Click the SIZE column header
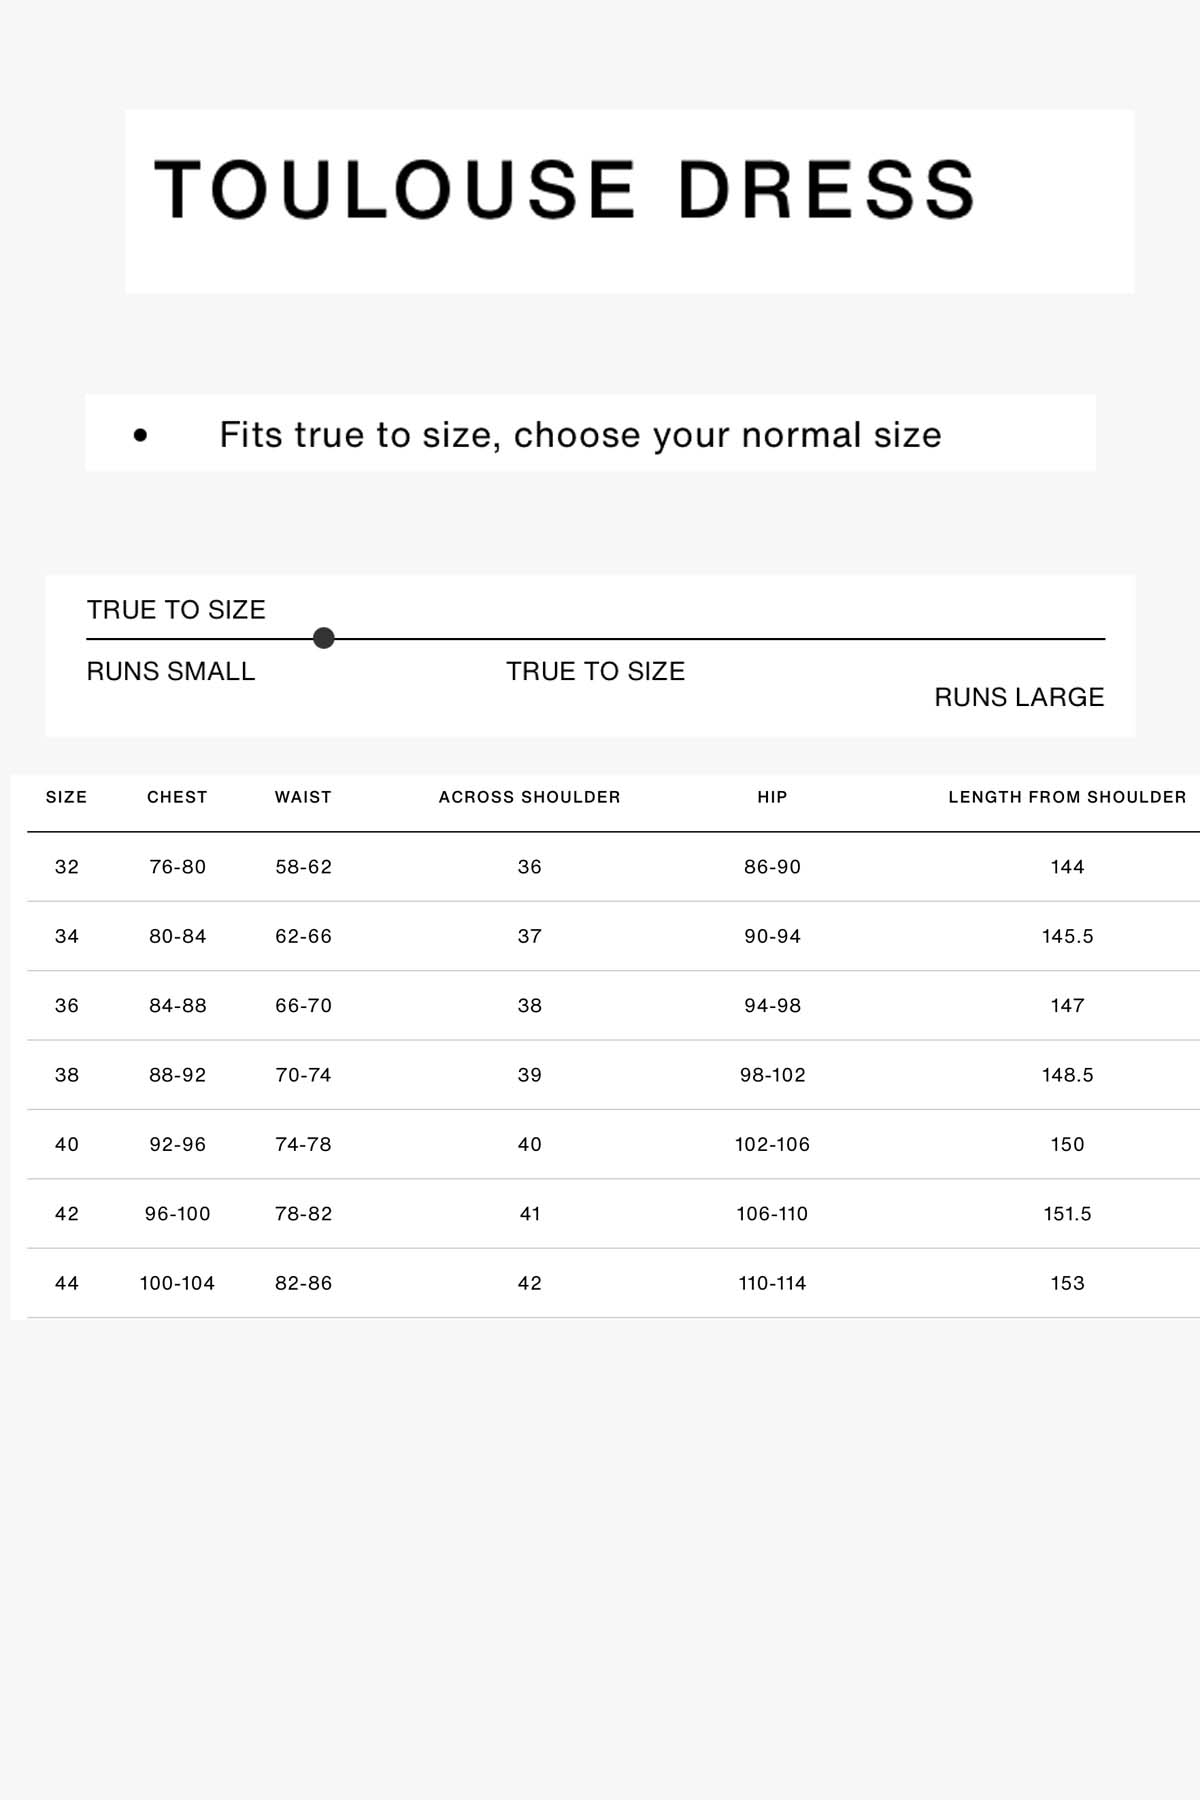Image resolution: width=1200 pixels, height=1800 pixels. pos(66,797)
